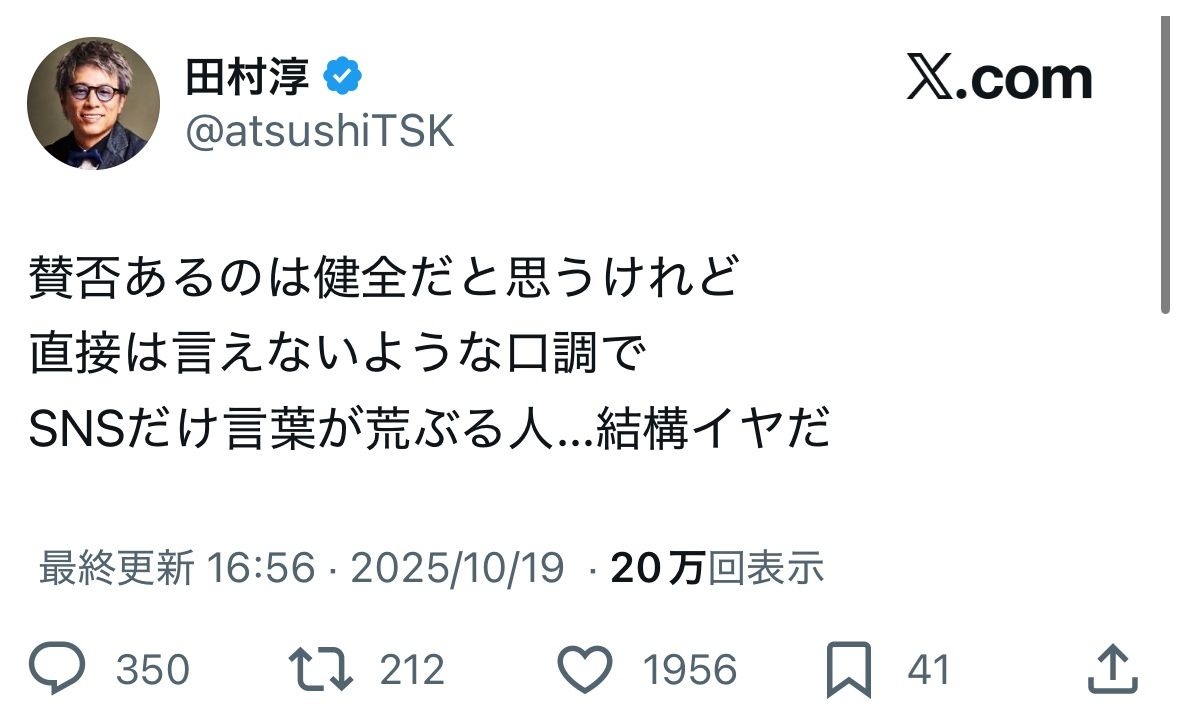This screenshot has width=1179, height=726.
Task: Click the vertical scrollbar on the right
Action: point(1164,165)
